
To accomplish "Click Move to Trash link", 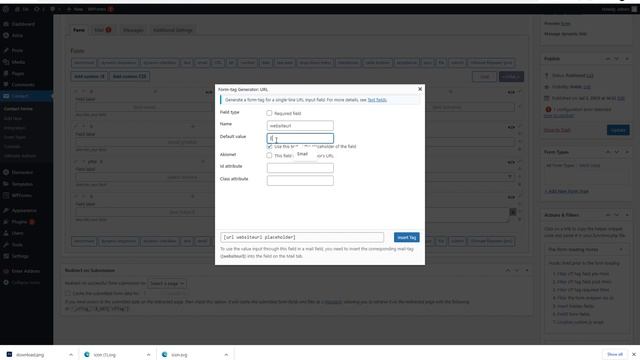I will 557,130.
